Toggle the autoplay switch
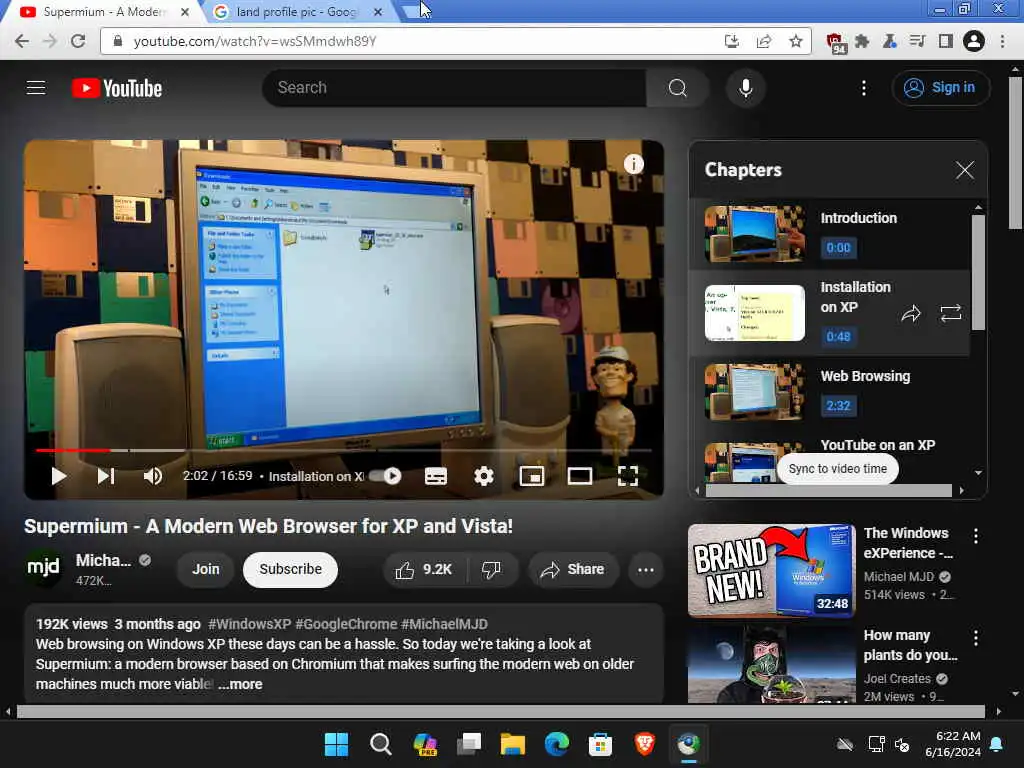The width and height of the screenshot is (1024, 768). pos(385,476)
